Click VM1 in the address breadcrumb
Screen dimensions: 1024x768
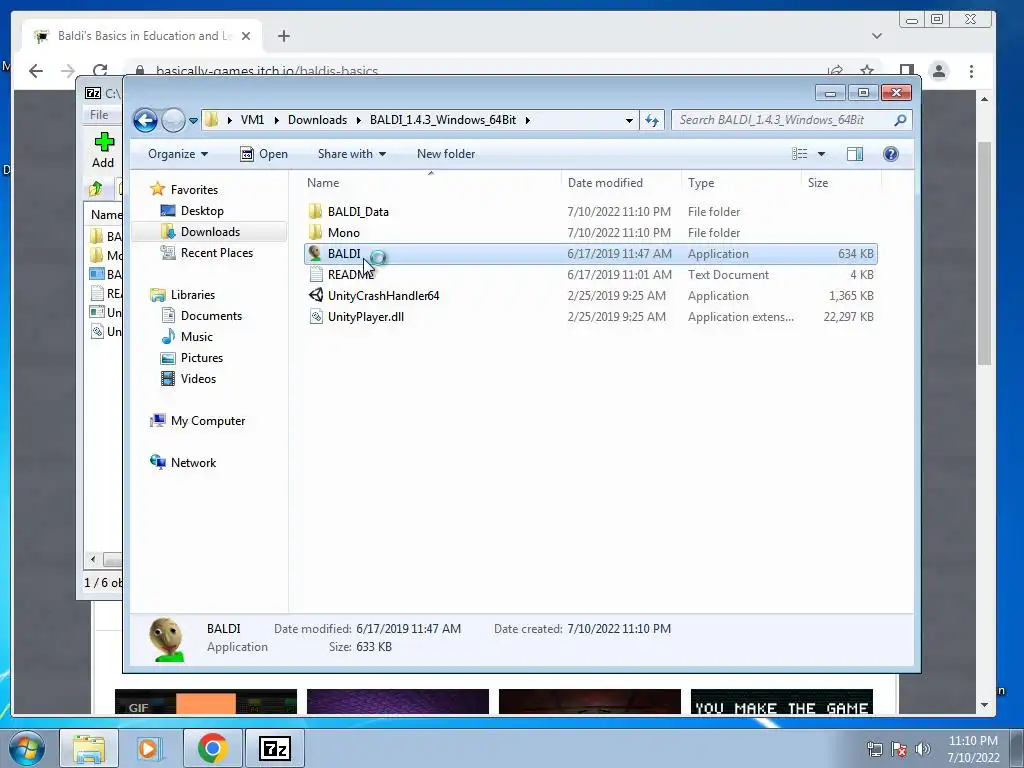[252, 120]
